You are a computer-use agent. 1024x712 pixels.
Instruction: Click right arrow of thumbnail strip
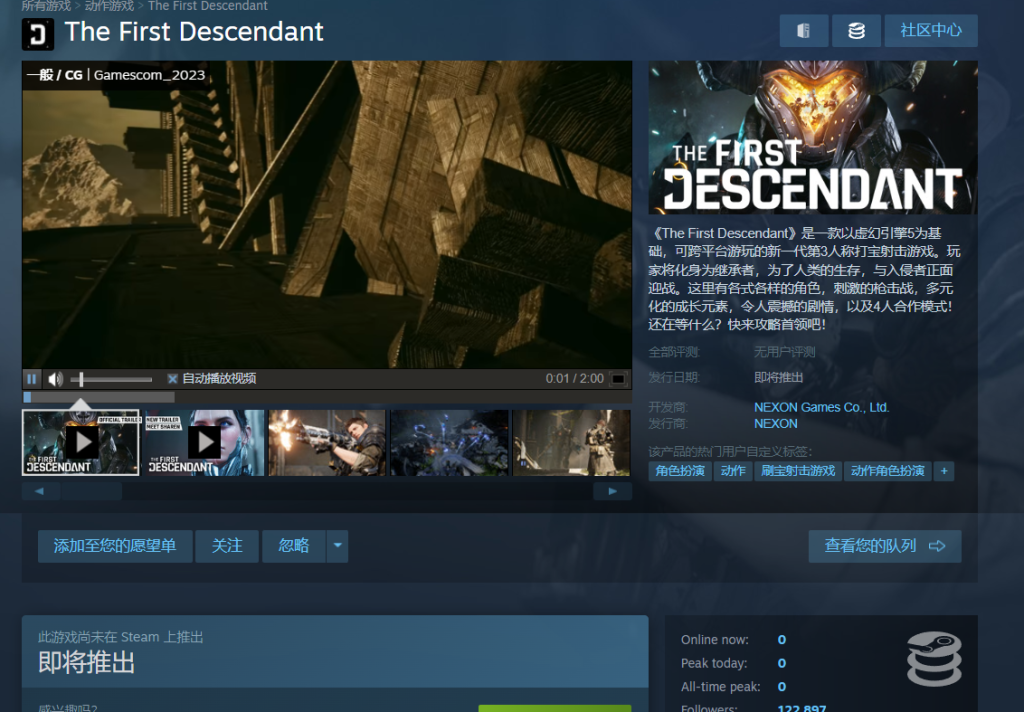coord(613,491)
